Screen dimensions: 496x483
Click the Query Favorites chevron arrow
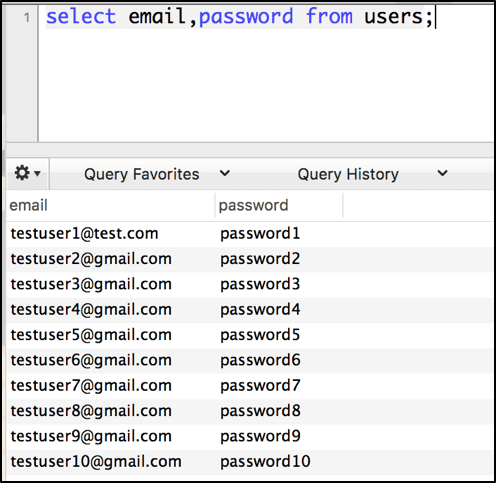pos(225,173)
